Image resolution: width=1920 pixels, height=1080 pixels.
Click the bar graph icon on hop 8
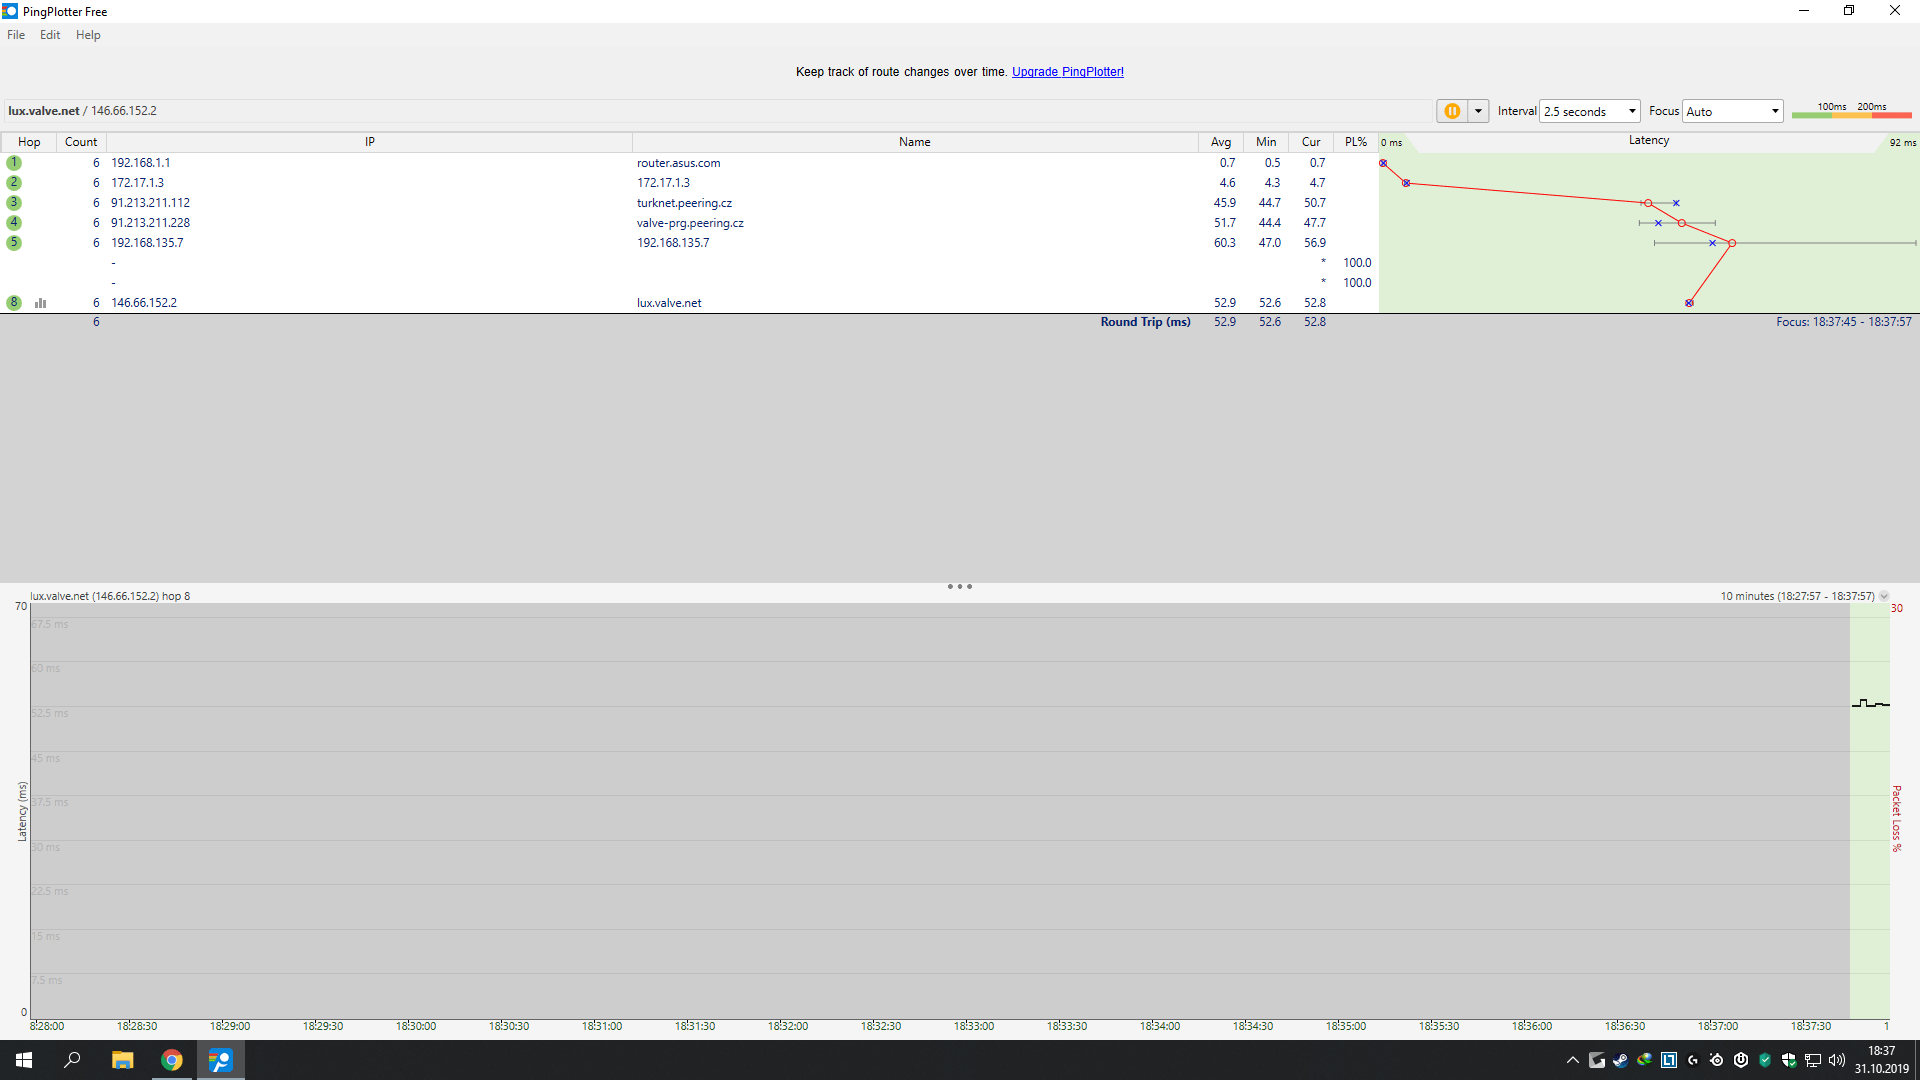pos(41,303)
